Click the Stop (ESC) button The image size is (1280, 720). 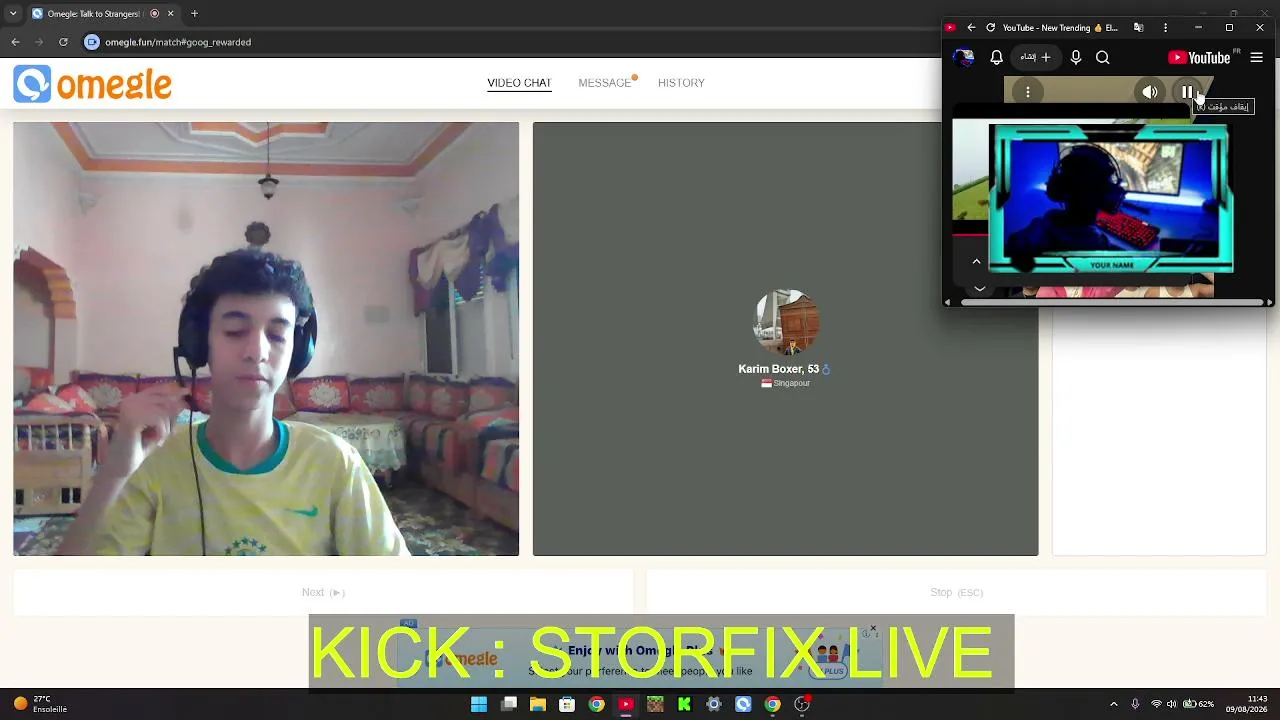coord(956,592)
